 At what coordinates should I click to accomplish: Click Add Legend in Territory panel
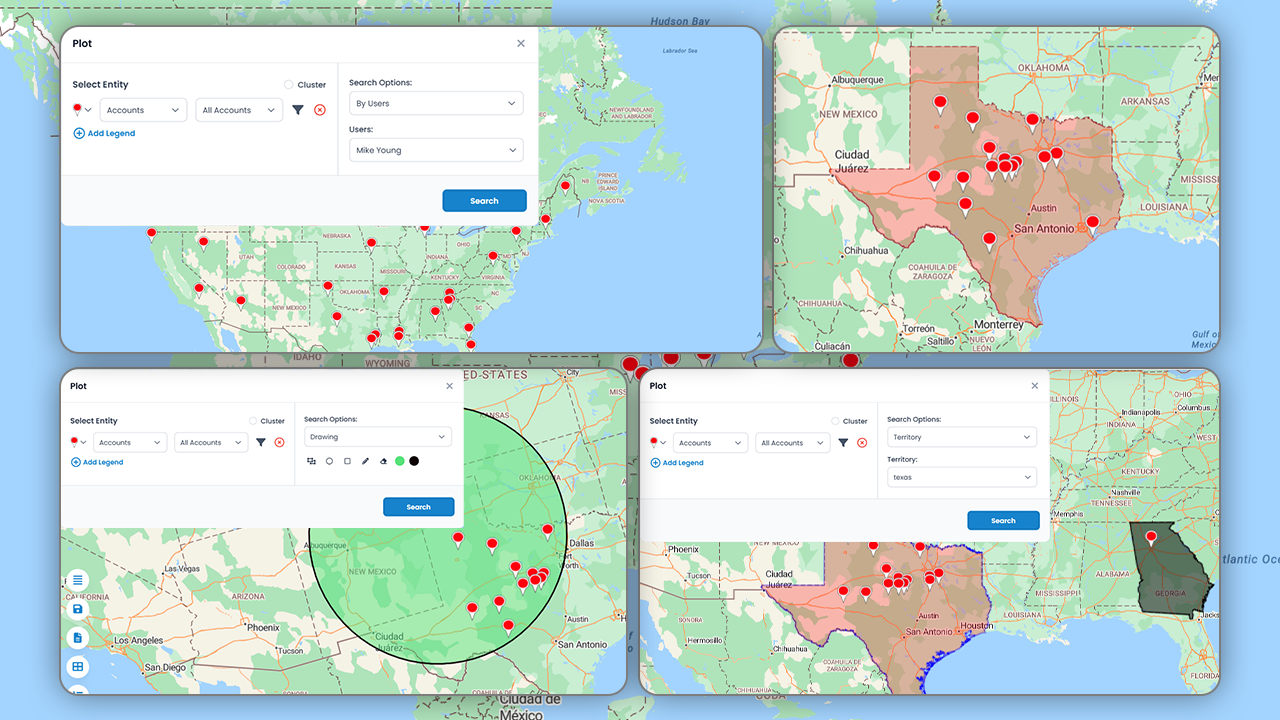(x=677, y=463)
